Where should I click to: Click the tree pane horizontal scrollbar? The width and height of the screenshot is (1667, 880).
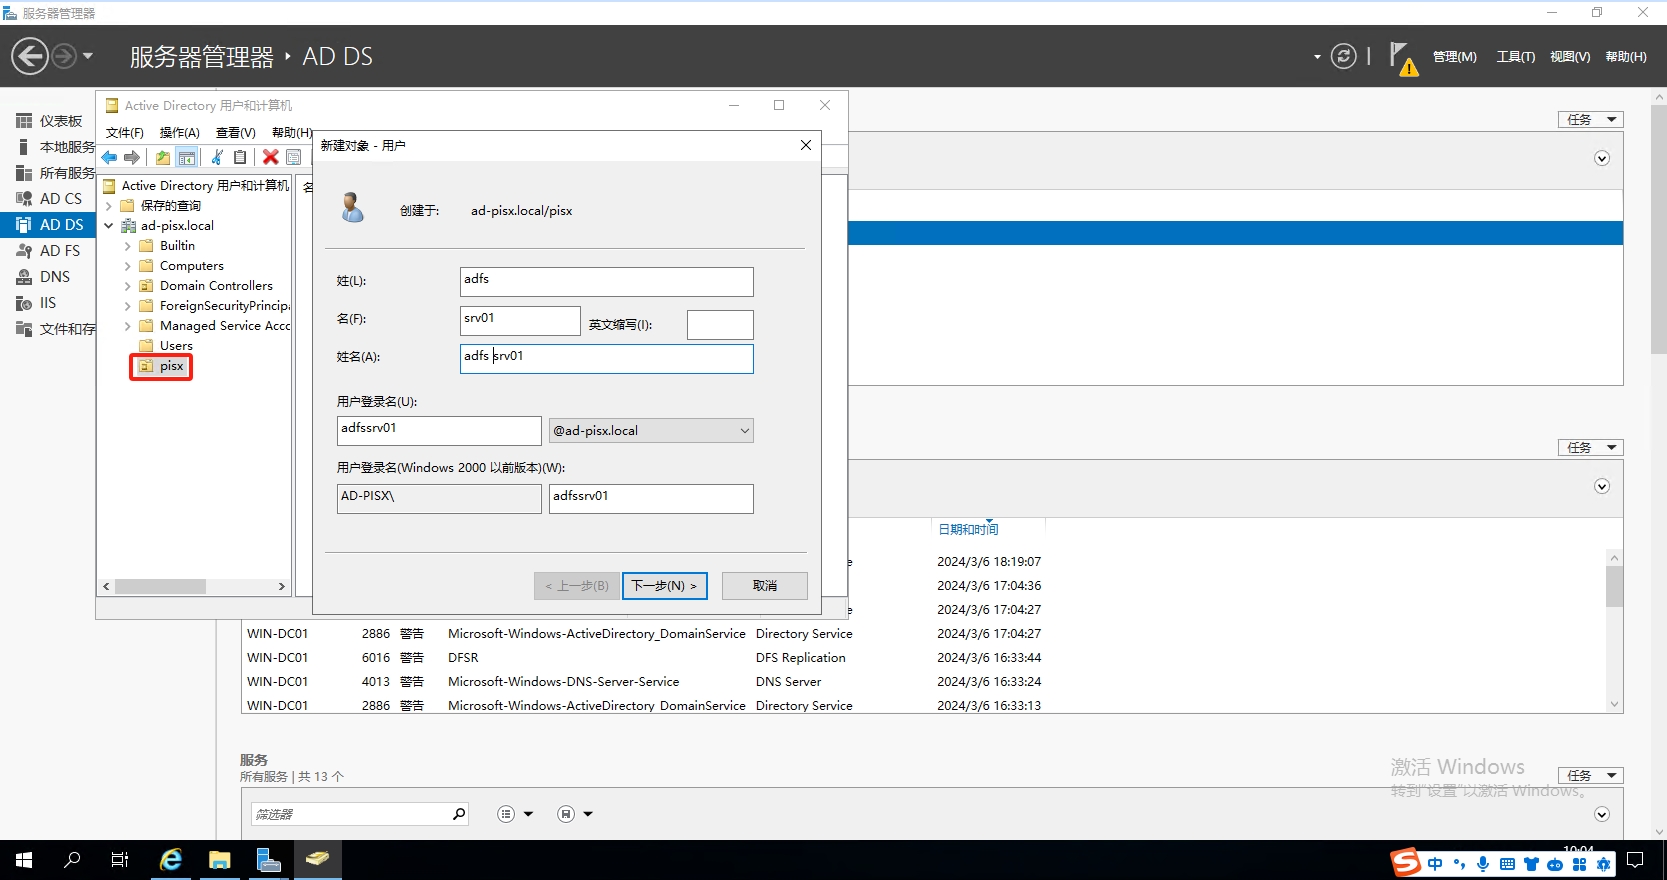160,587
